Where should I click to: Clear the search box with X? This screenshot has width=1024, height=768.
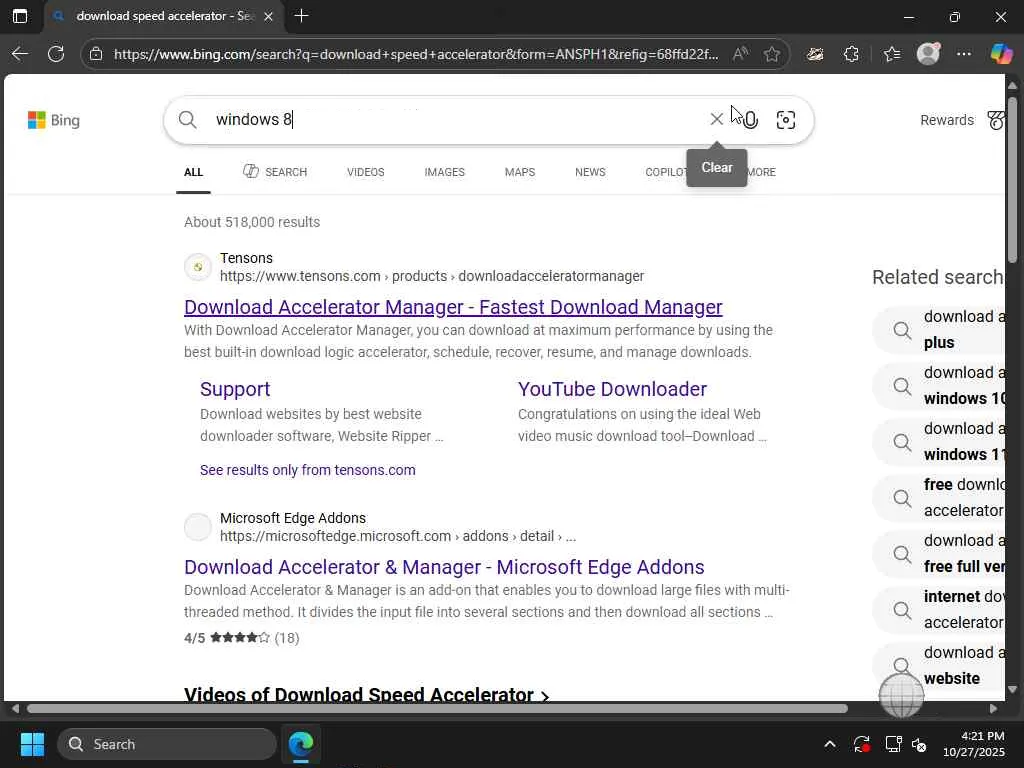coord(716,119)
